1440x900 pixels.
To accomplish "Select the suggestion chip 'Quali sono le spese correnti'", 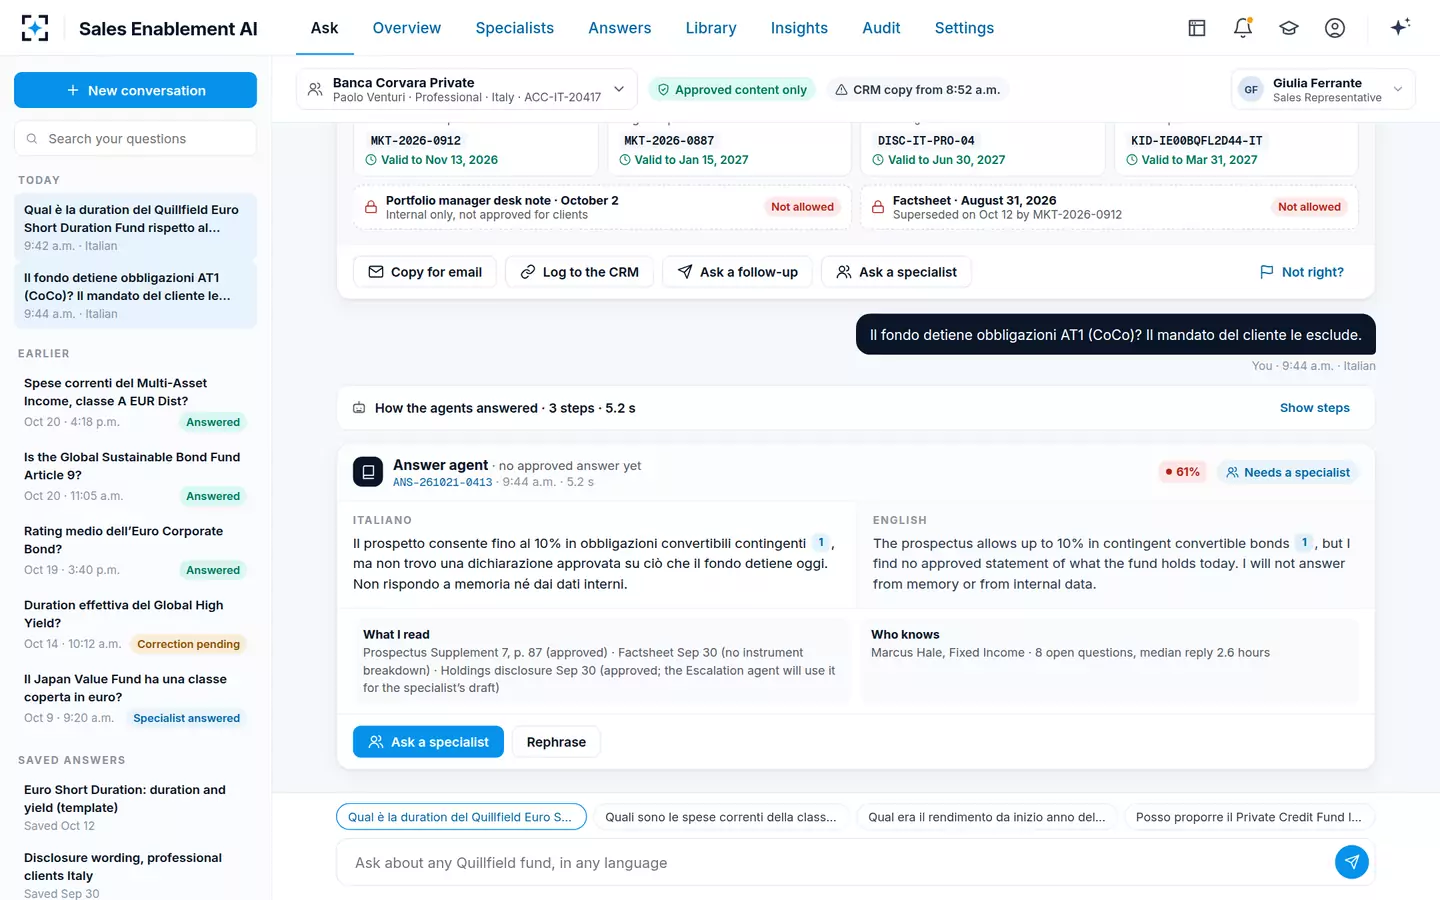I will click(721, 817).
